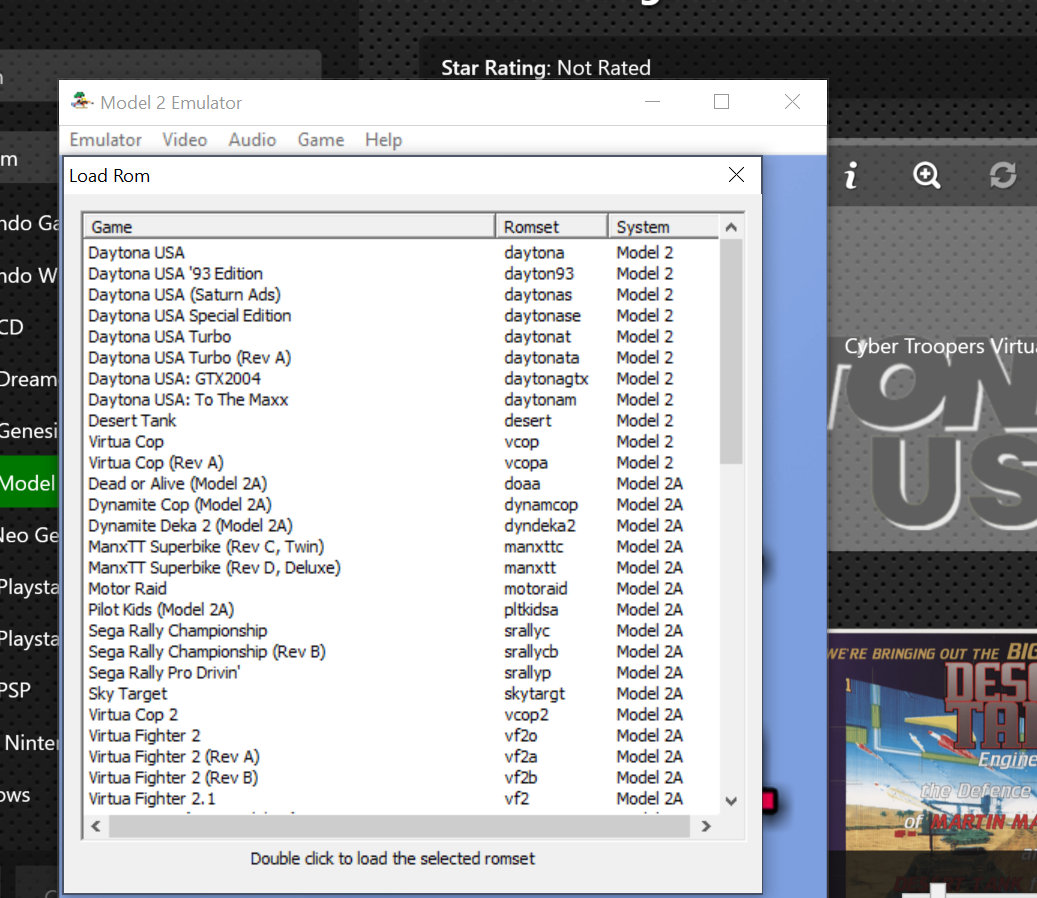
Task: Select 'Virtua Fighter 2 (Rev A)' row
Action: (401, 756)
